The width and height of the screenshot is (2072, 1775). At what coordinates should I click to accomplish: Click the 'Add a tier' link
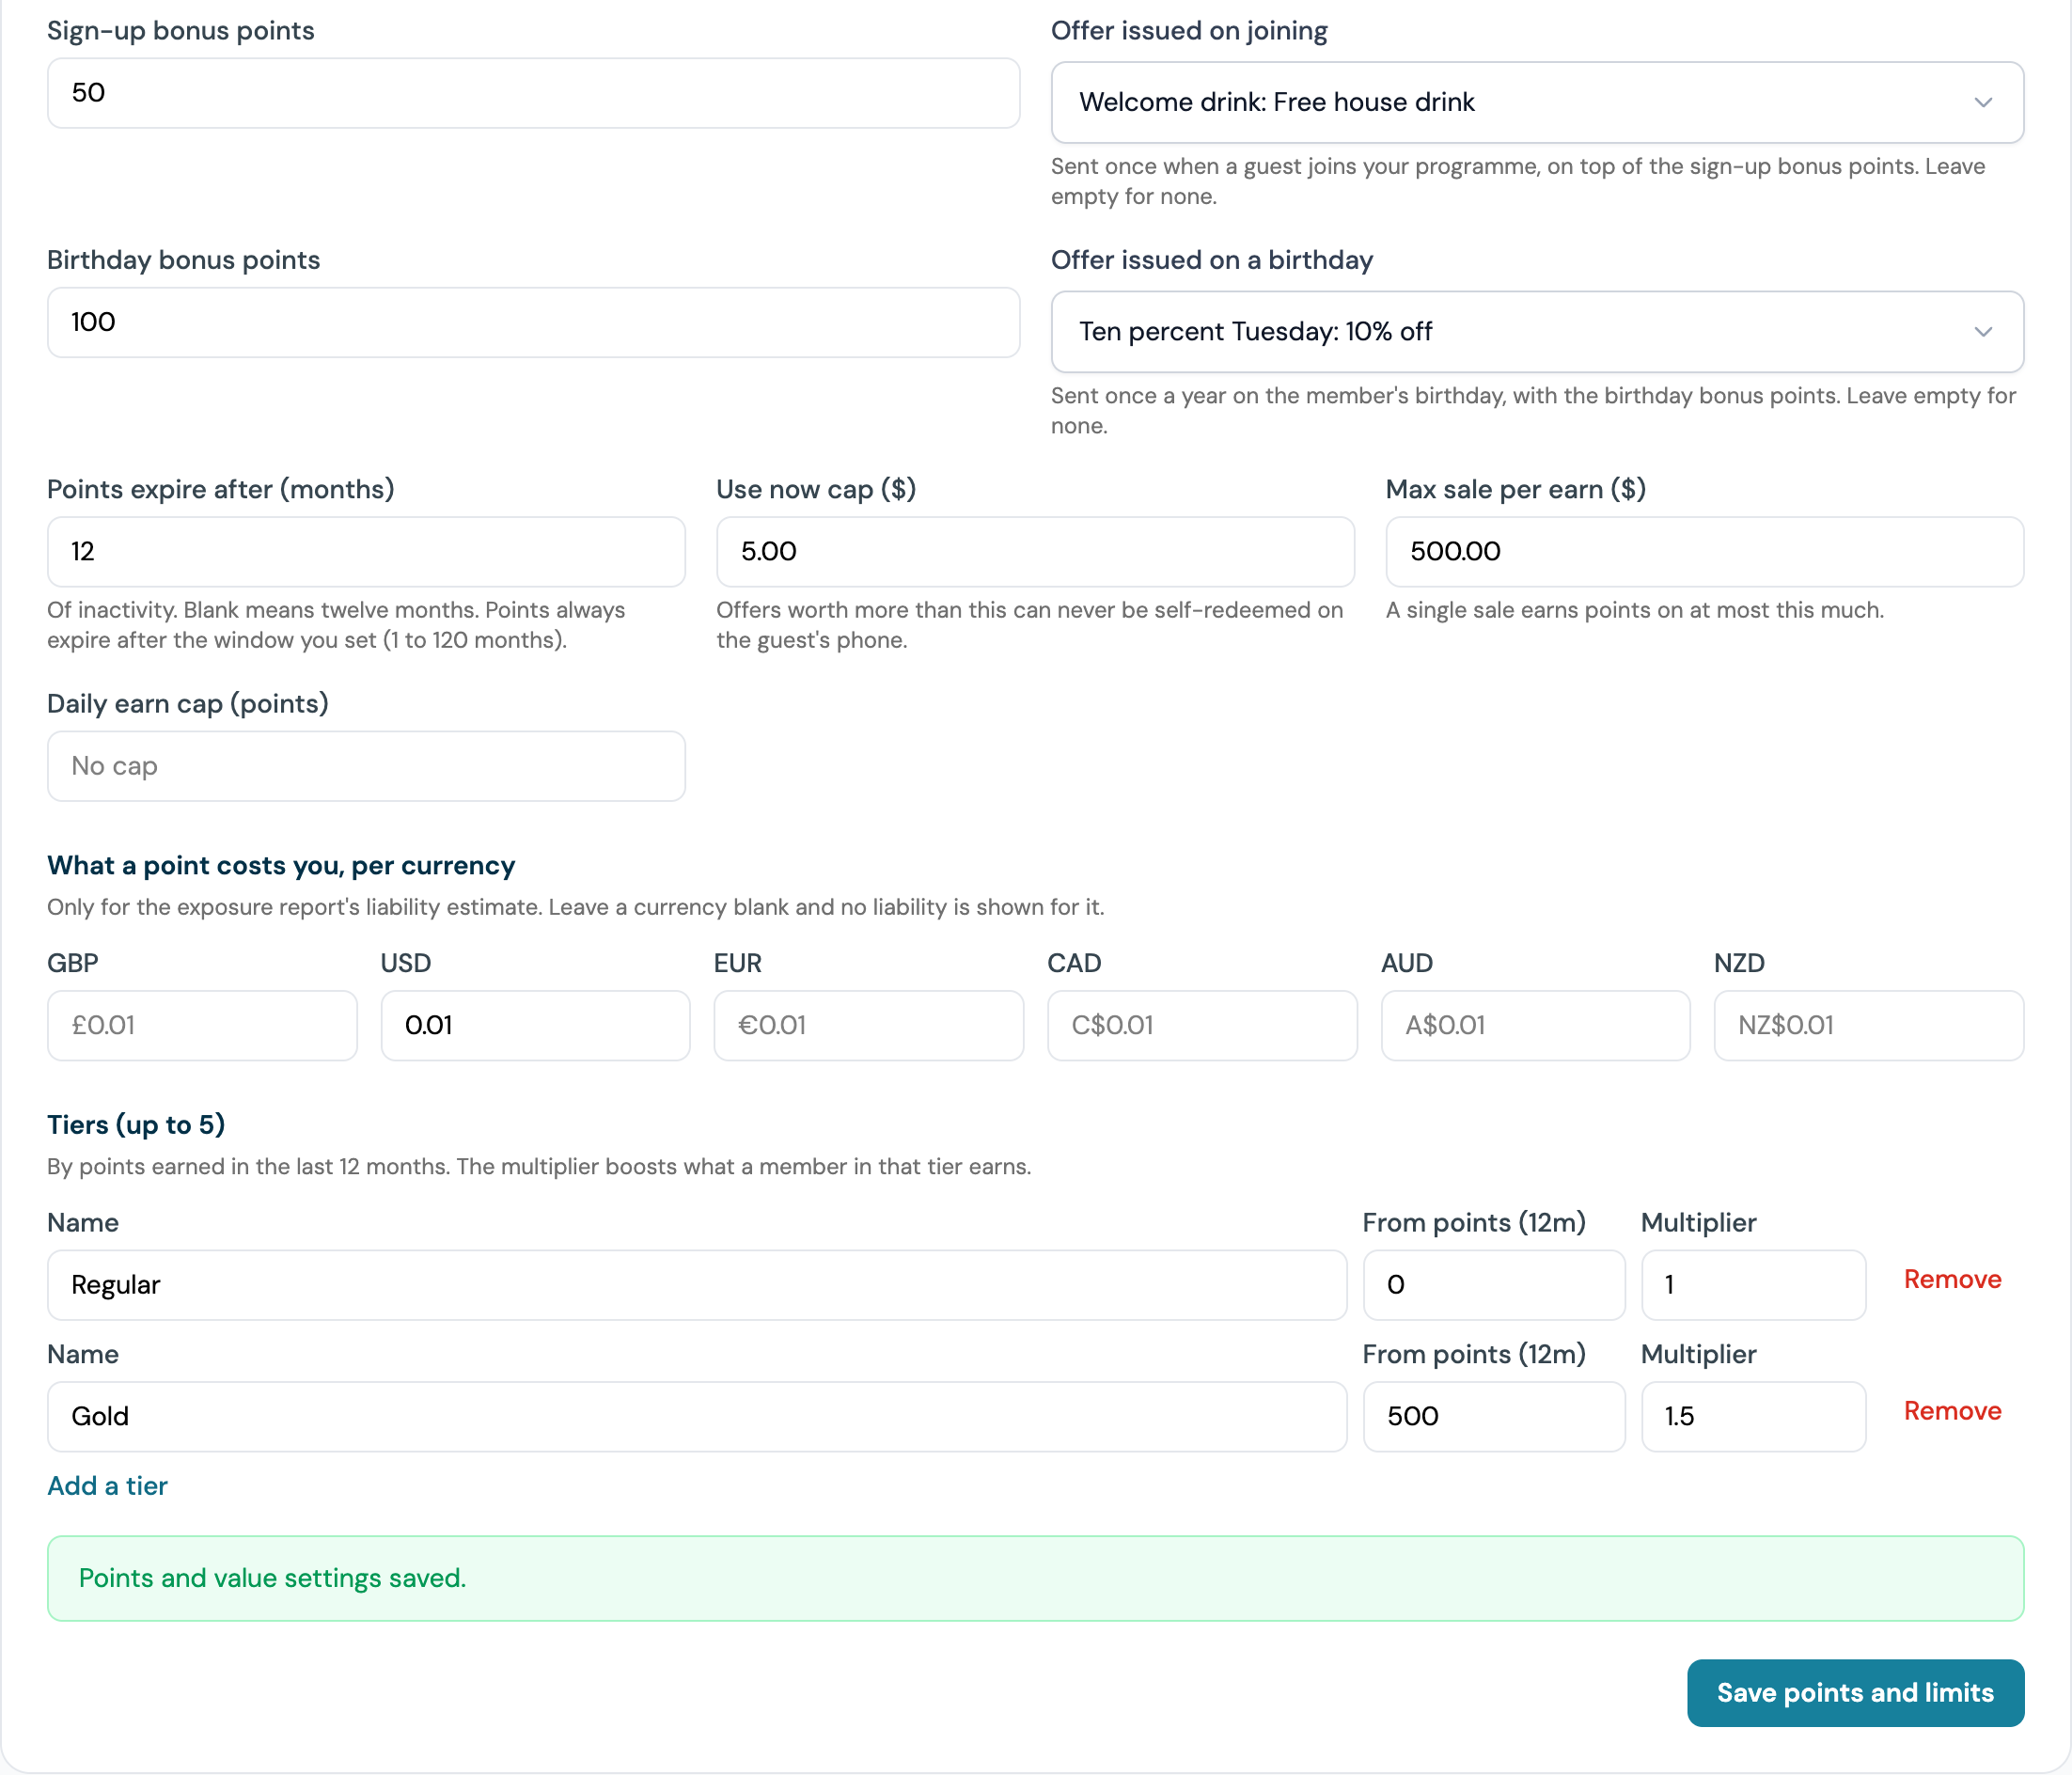[107, 1486]
